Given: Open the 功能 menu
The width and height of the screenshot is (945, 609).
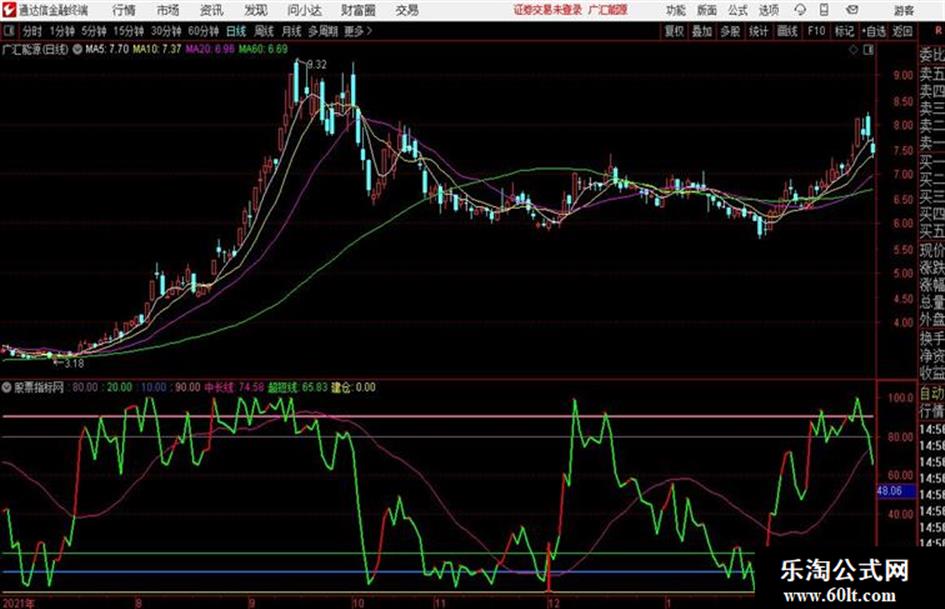Looking at the screenshot, I should pyautogui.click(x=676, y=10).
